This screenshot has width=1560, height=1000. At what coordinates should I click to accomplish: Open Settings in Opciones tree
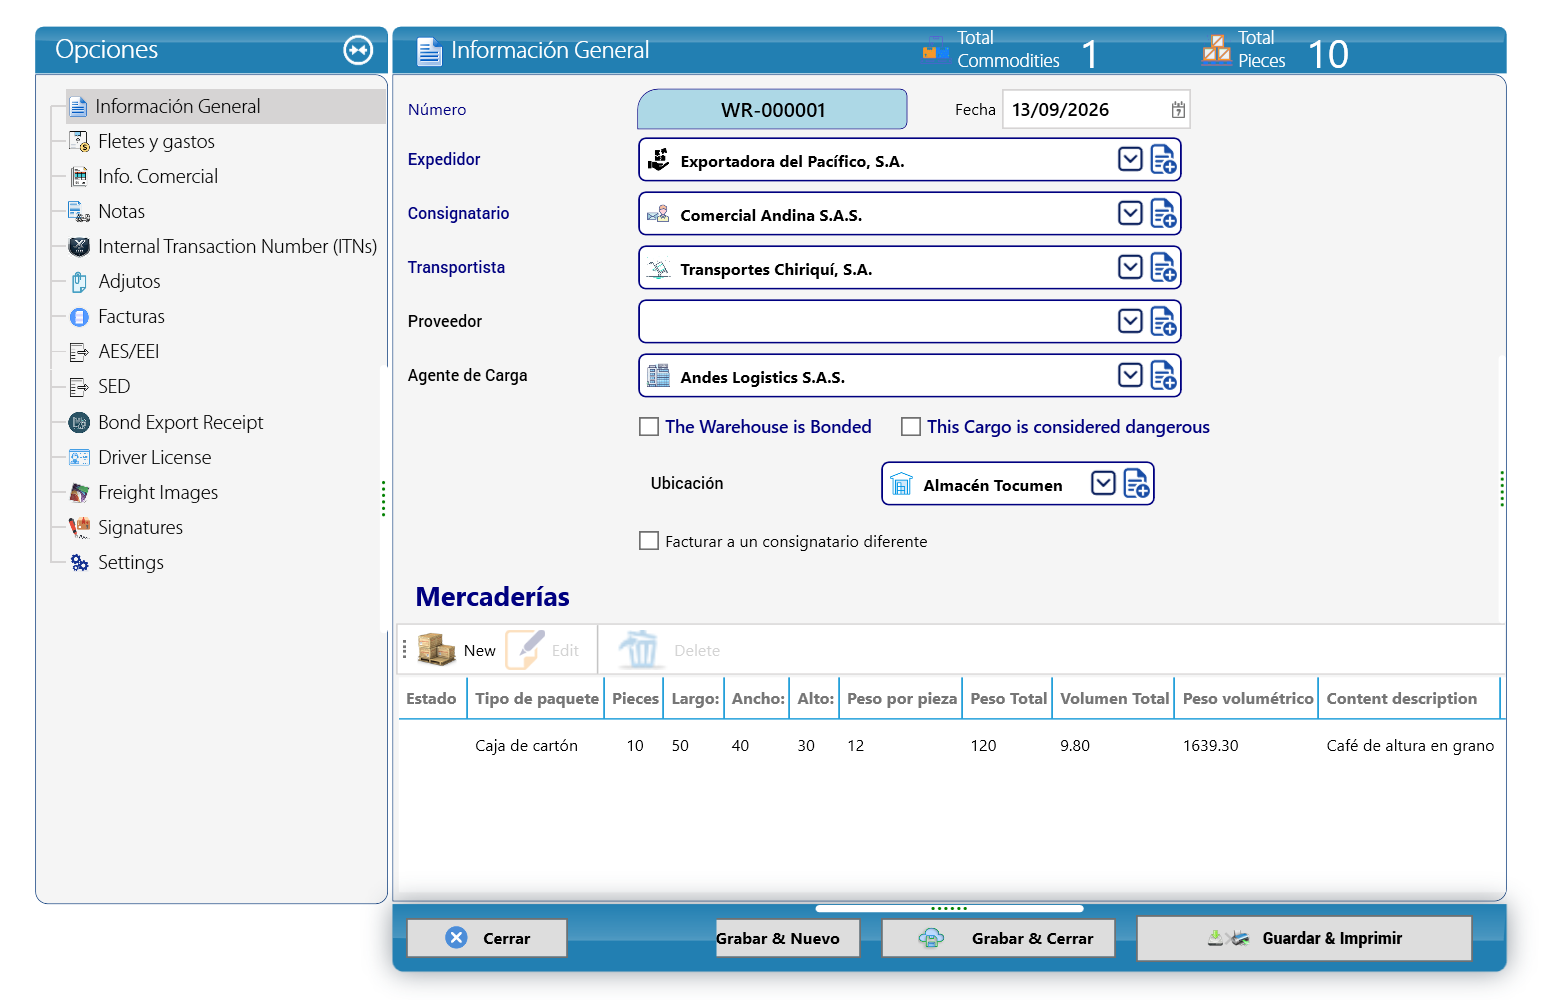coord(116,563)
